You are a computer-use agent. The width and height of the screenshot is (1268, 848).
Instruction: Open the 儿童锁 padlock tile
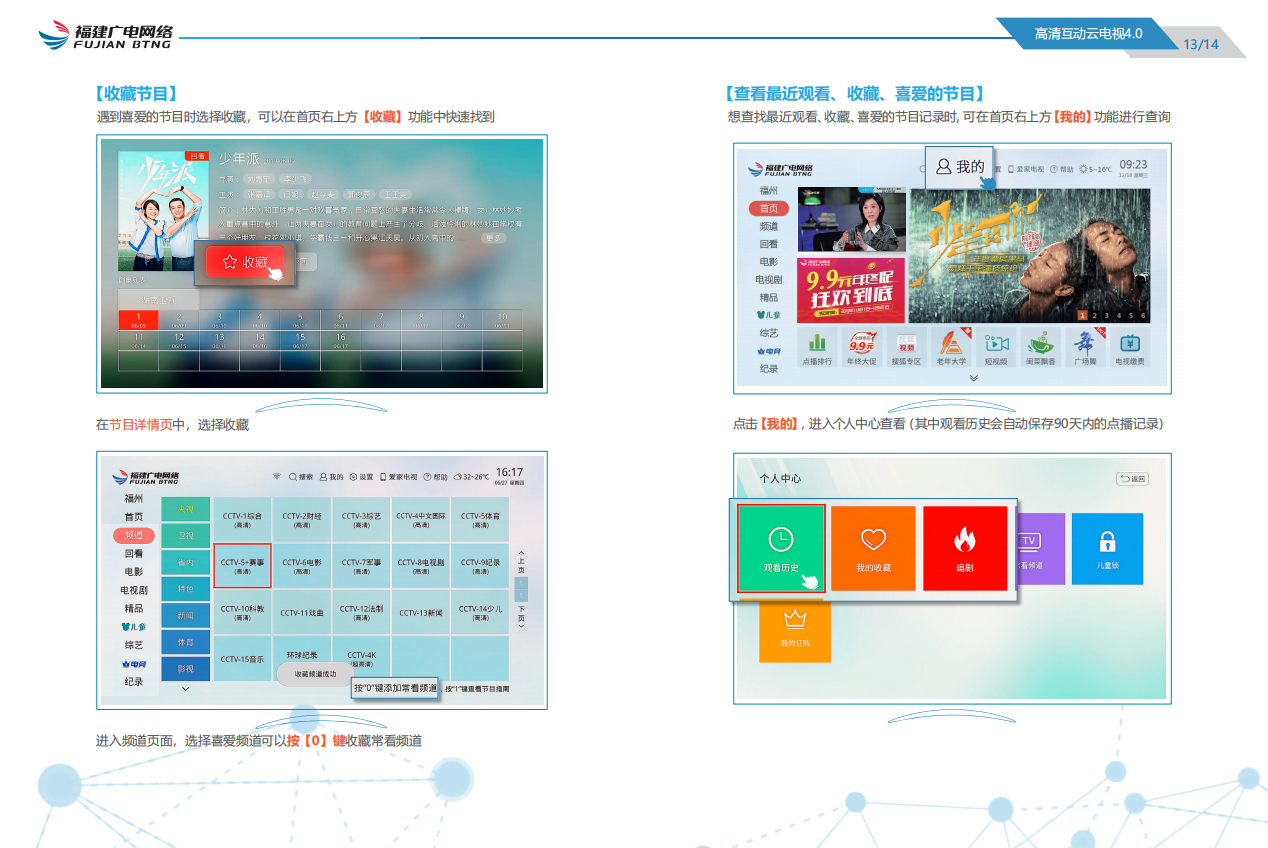tap(1106, 548)
